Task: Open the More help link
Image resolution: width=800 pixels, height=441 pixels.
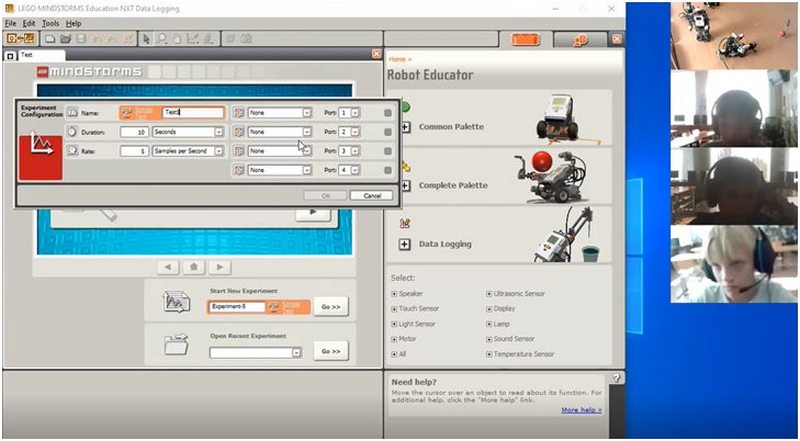Action: pos(581,410)
